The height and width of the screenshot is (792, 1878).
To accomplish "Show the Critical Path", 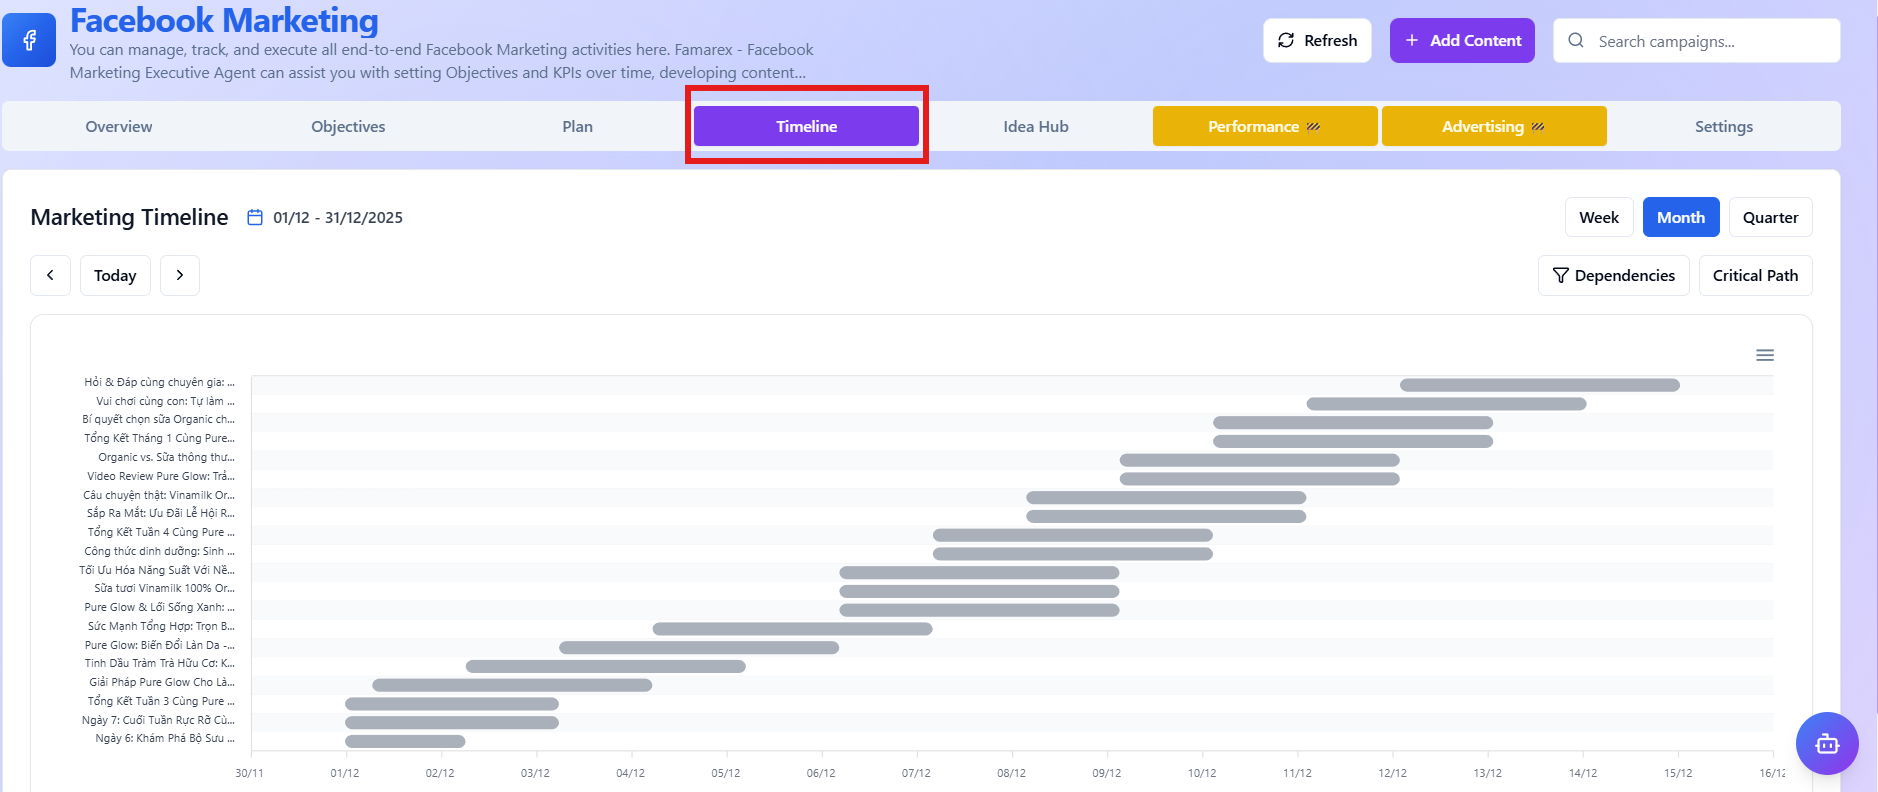I will pyautogui.click(x=1754, y=275).
